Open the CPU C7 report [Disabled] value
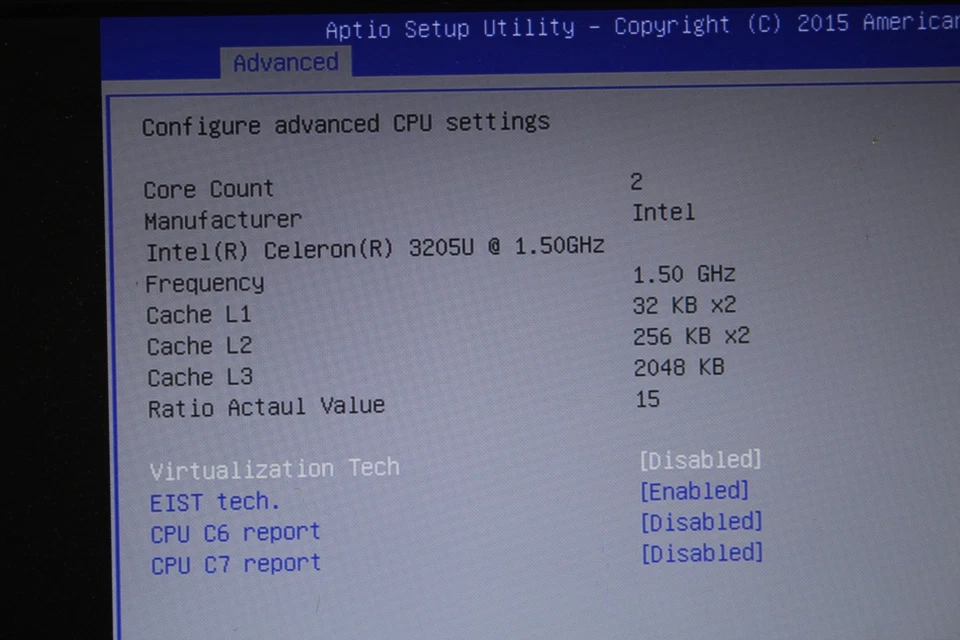The width and height of the screenshot is (960, 640). (702, 554)
